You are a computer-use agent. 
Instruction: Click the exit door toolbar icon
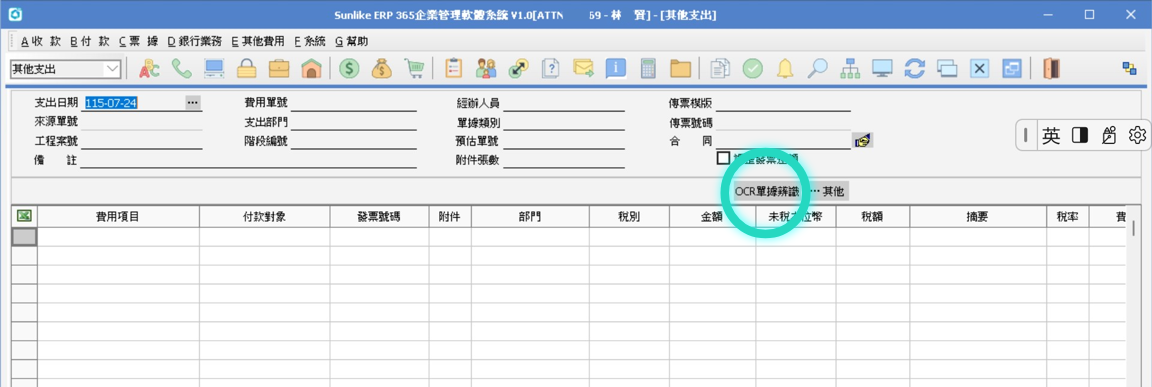1051,68
